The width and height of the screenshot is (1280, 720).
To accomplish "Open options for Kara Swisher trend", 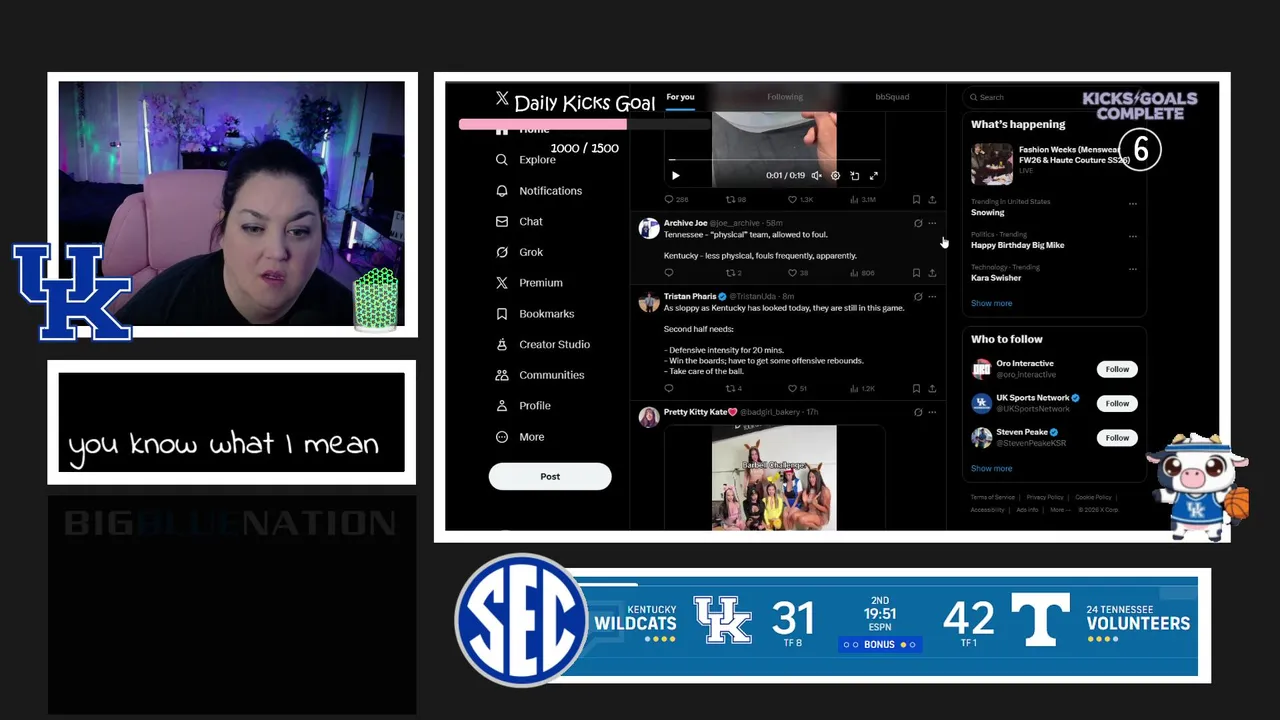I will [x=1133, y=269].
